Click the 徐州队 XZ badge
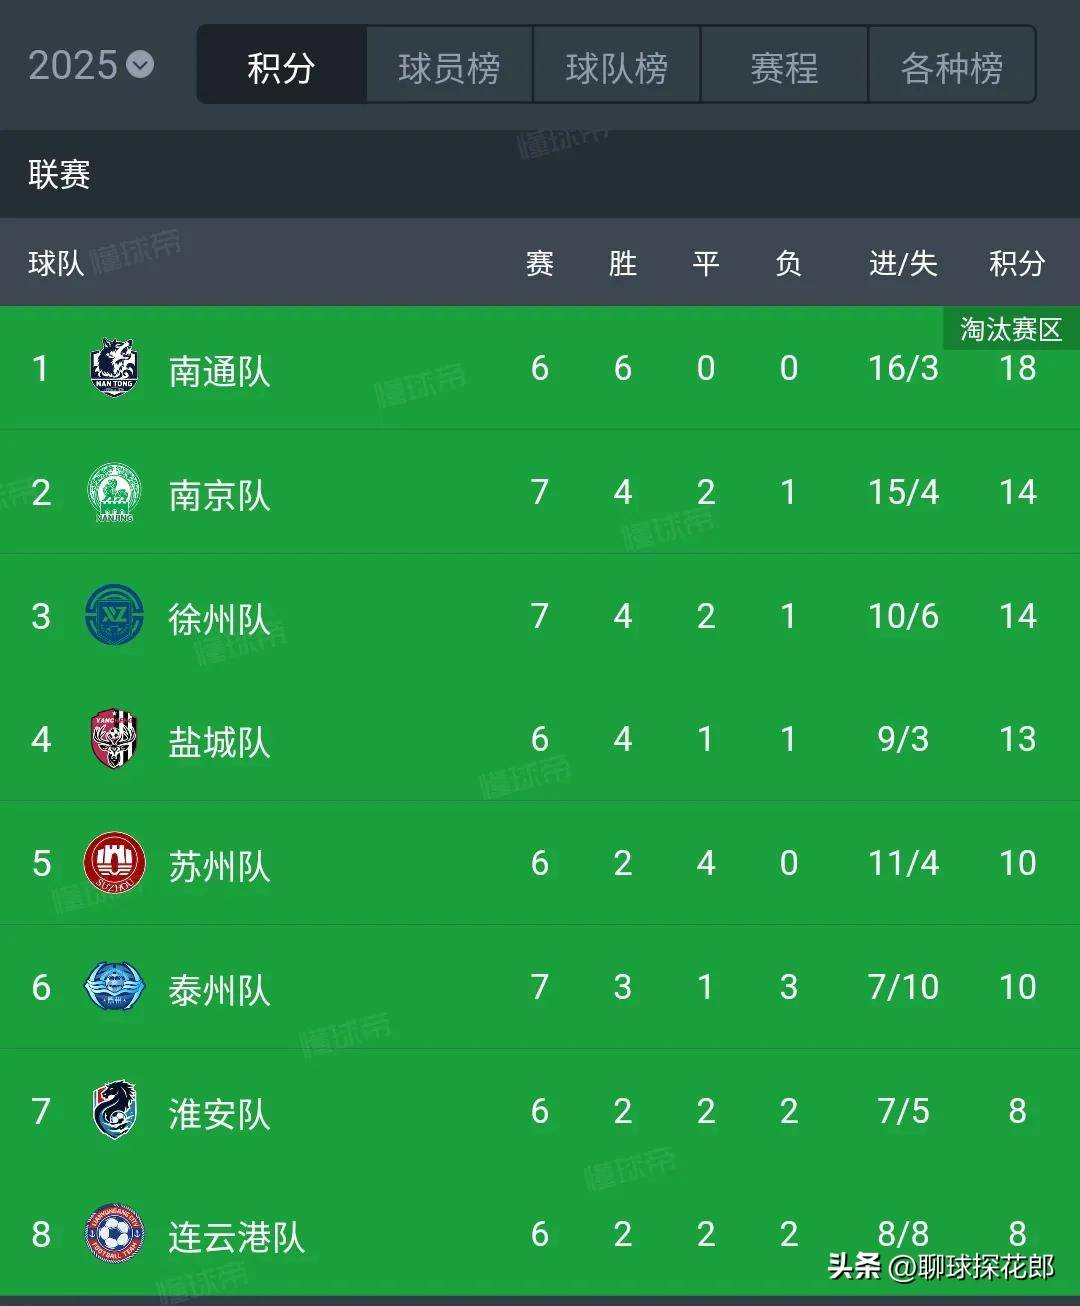 [114, 615]
